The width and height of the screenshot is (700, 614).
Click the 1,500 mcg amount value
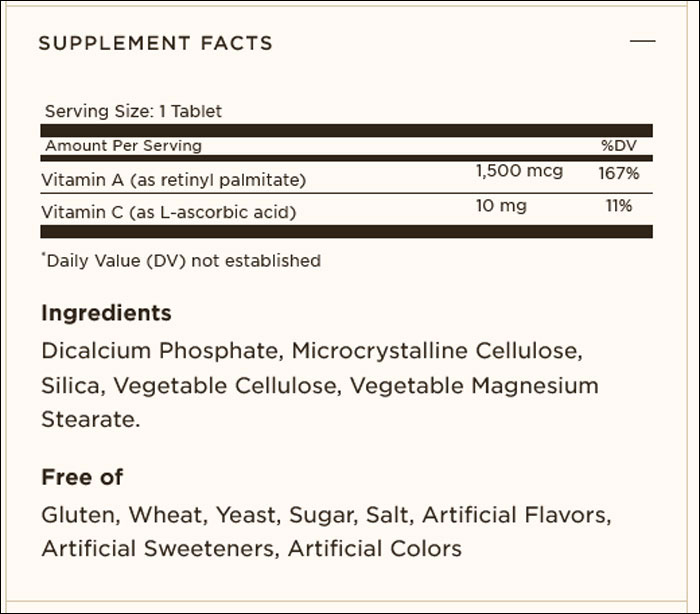pyautogui.click(x=519, y=171)
